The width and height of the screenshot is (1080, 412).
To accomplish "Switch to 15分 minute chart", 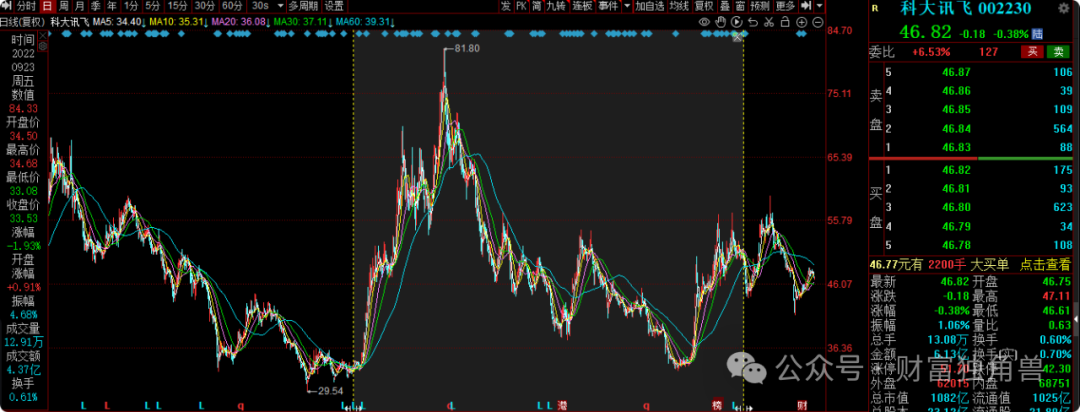I will 177,6.
